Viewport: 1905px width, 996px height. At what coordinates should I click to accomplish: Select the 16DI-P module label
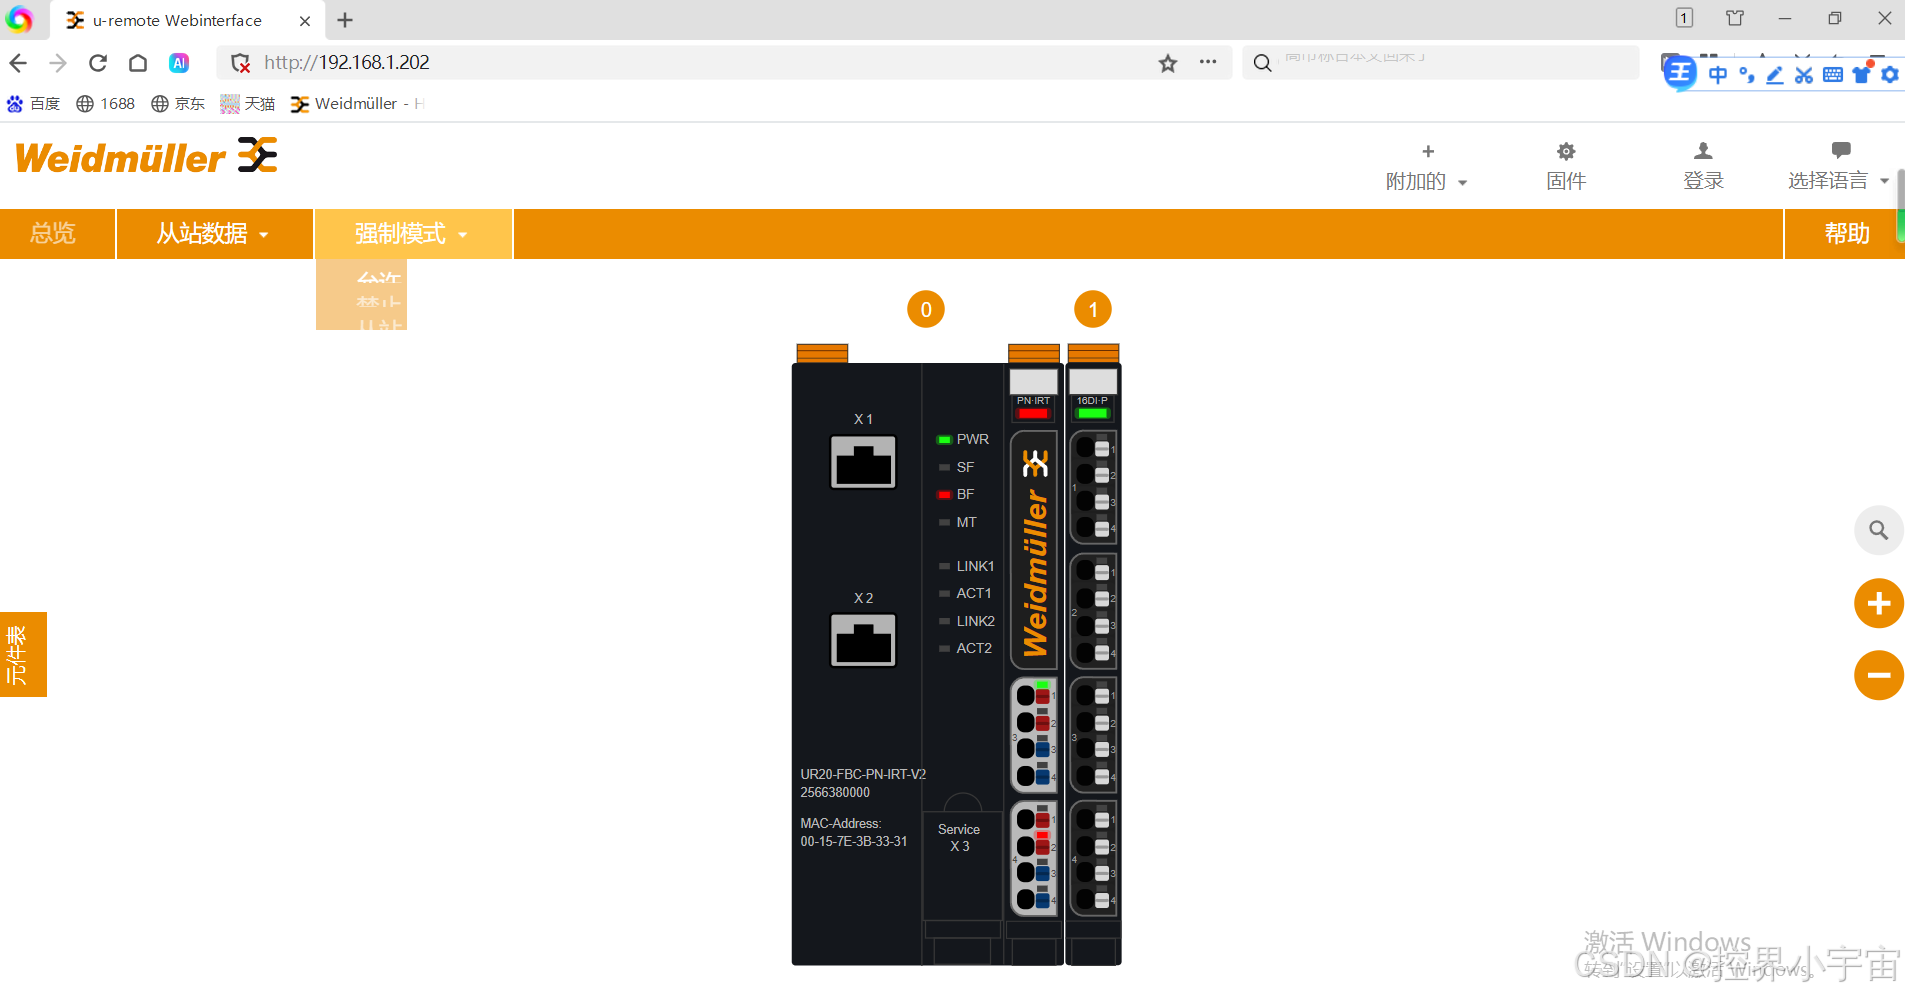1092,401
